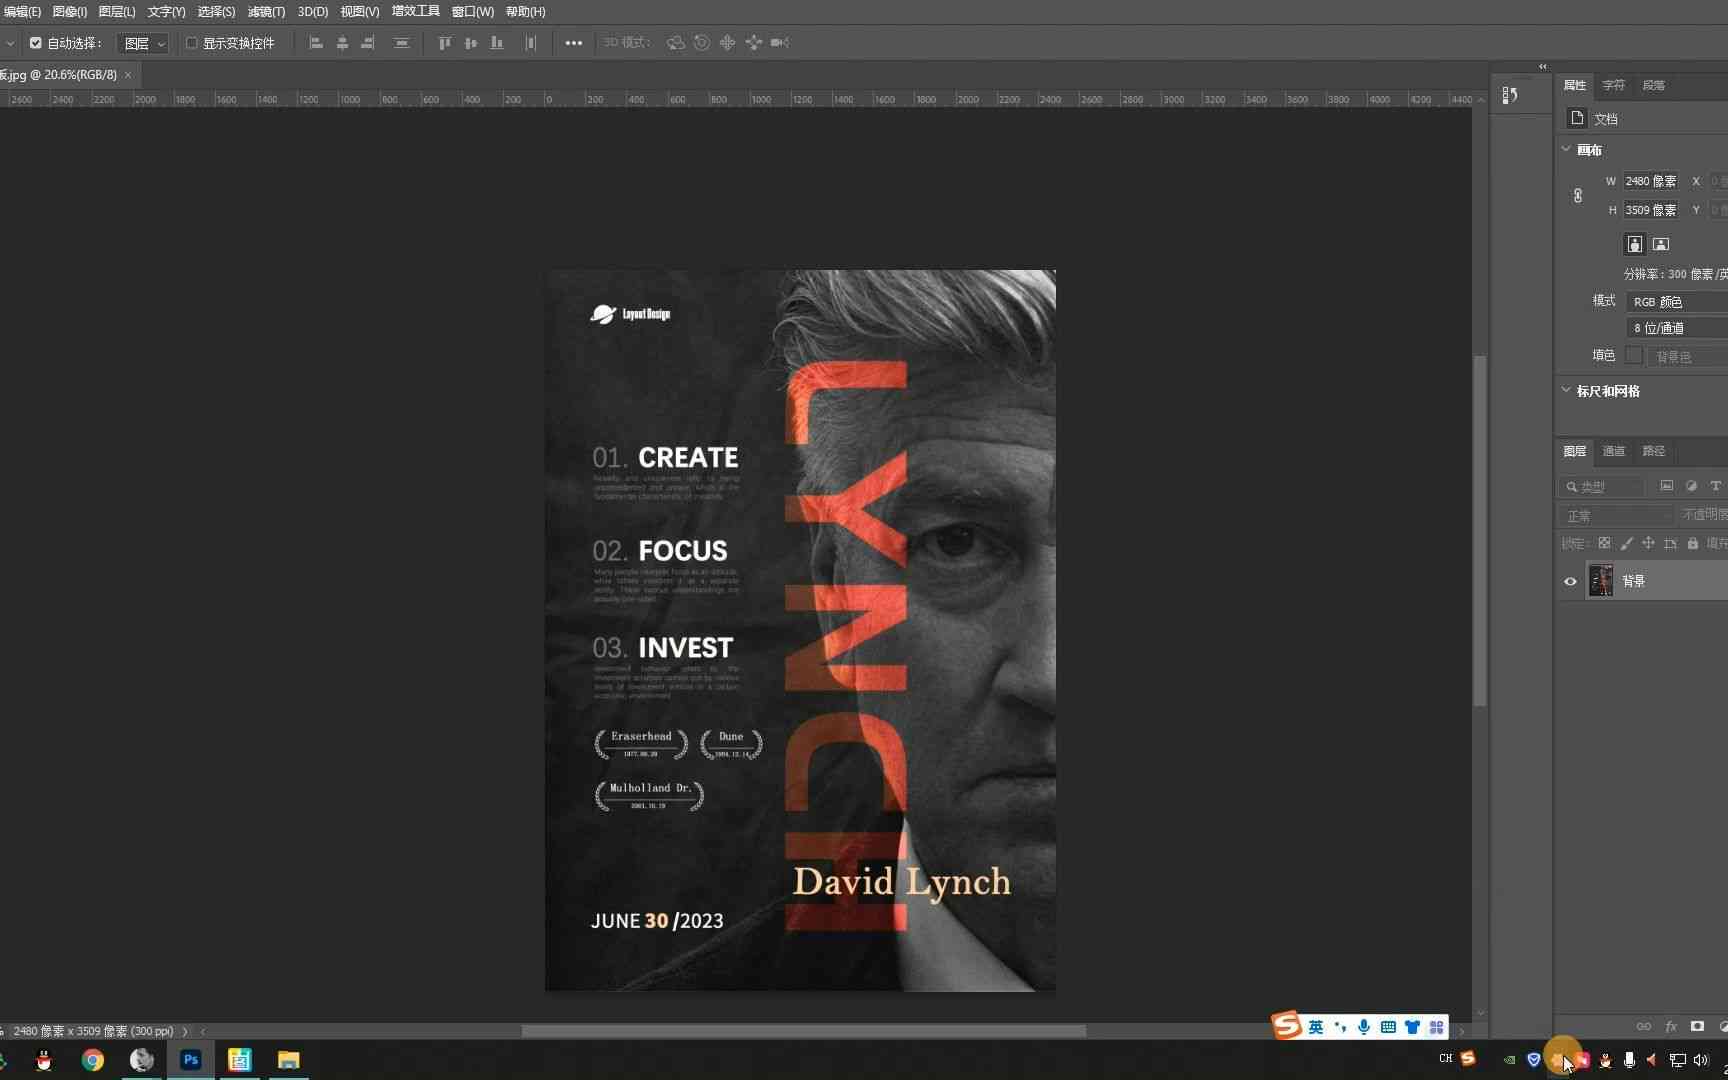Align bottom edges icon
Viewport: 1728px width, 1080px height.
point(497,43)
